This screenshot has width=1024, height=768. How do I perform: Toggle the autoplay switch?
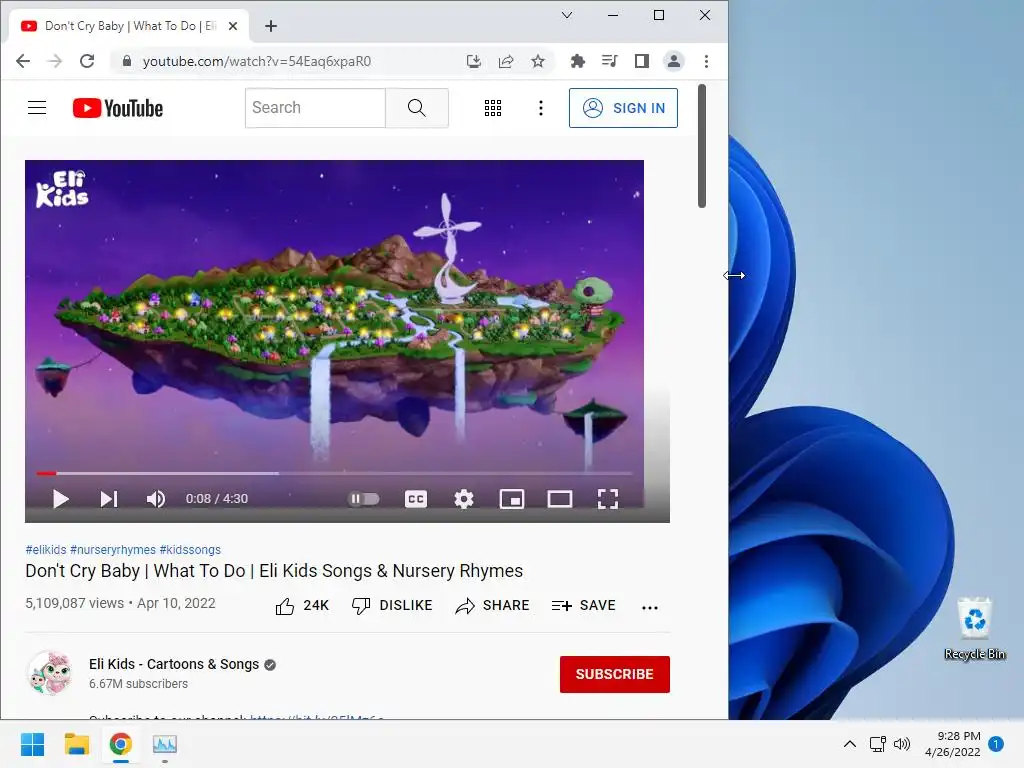[364, 499]
